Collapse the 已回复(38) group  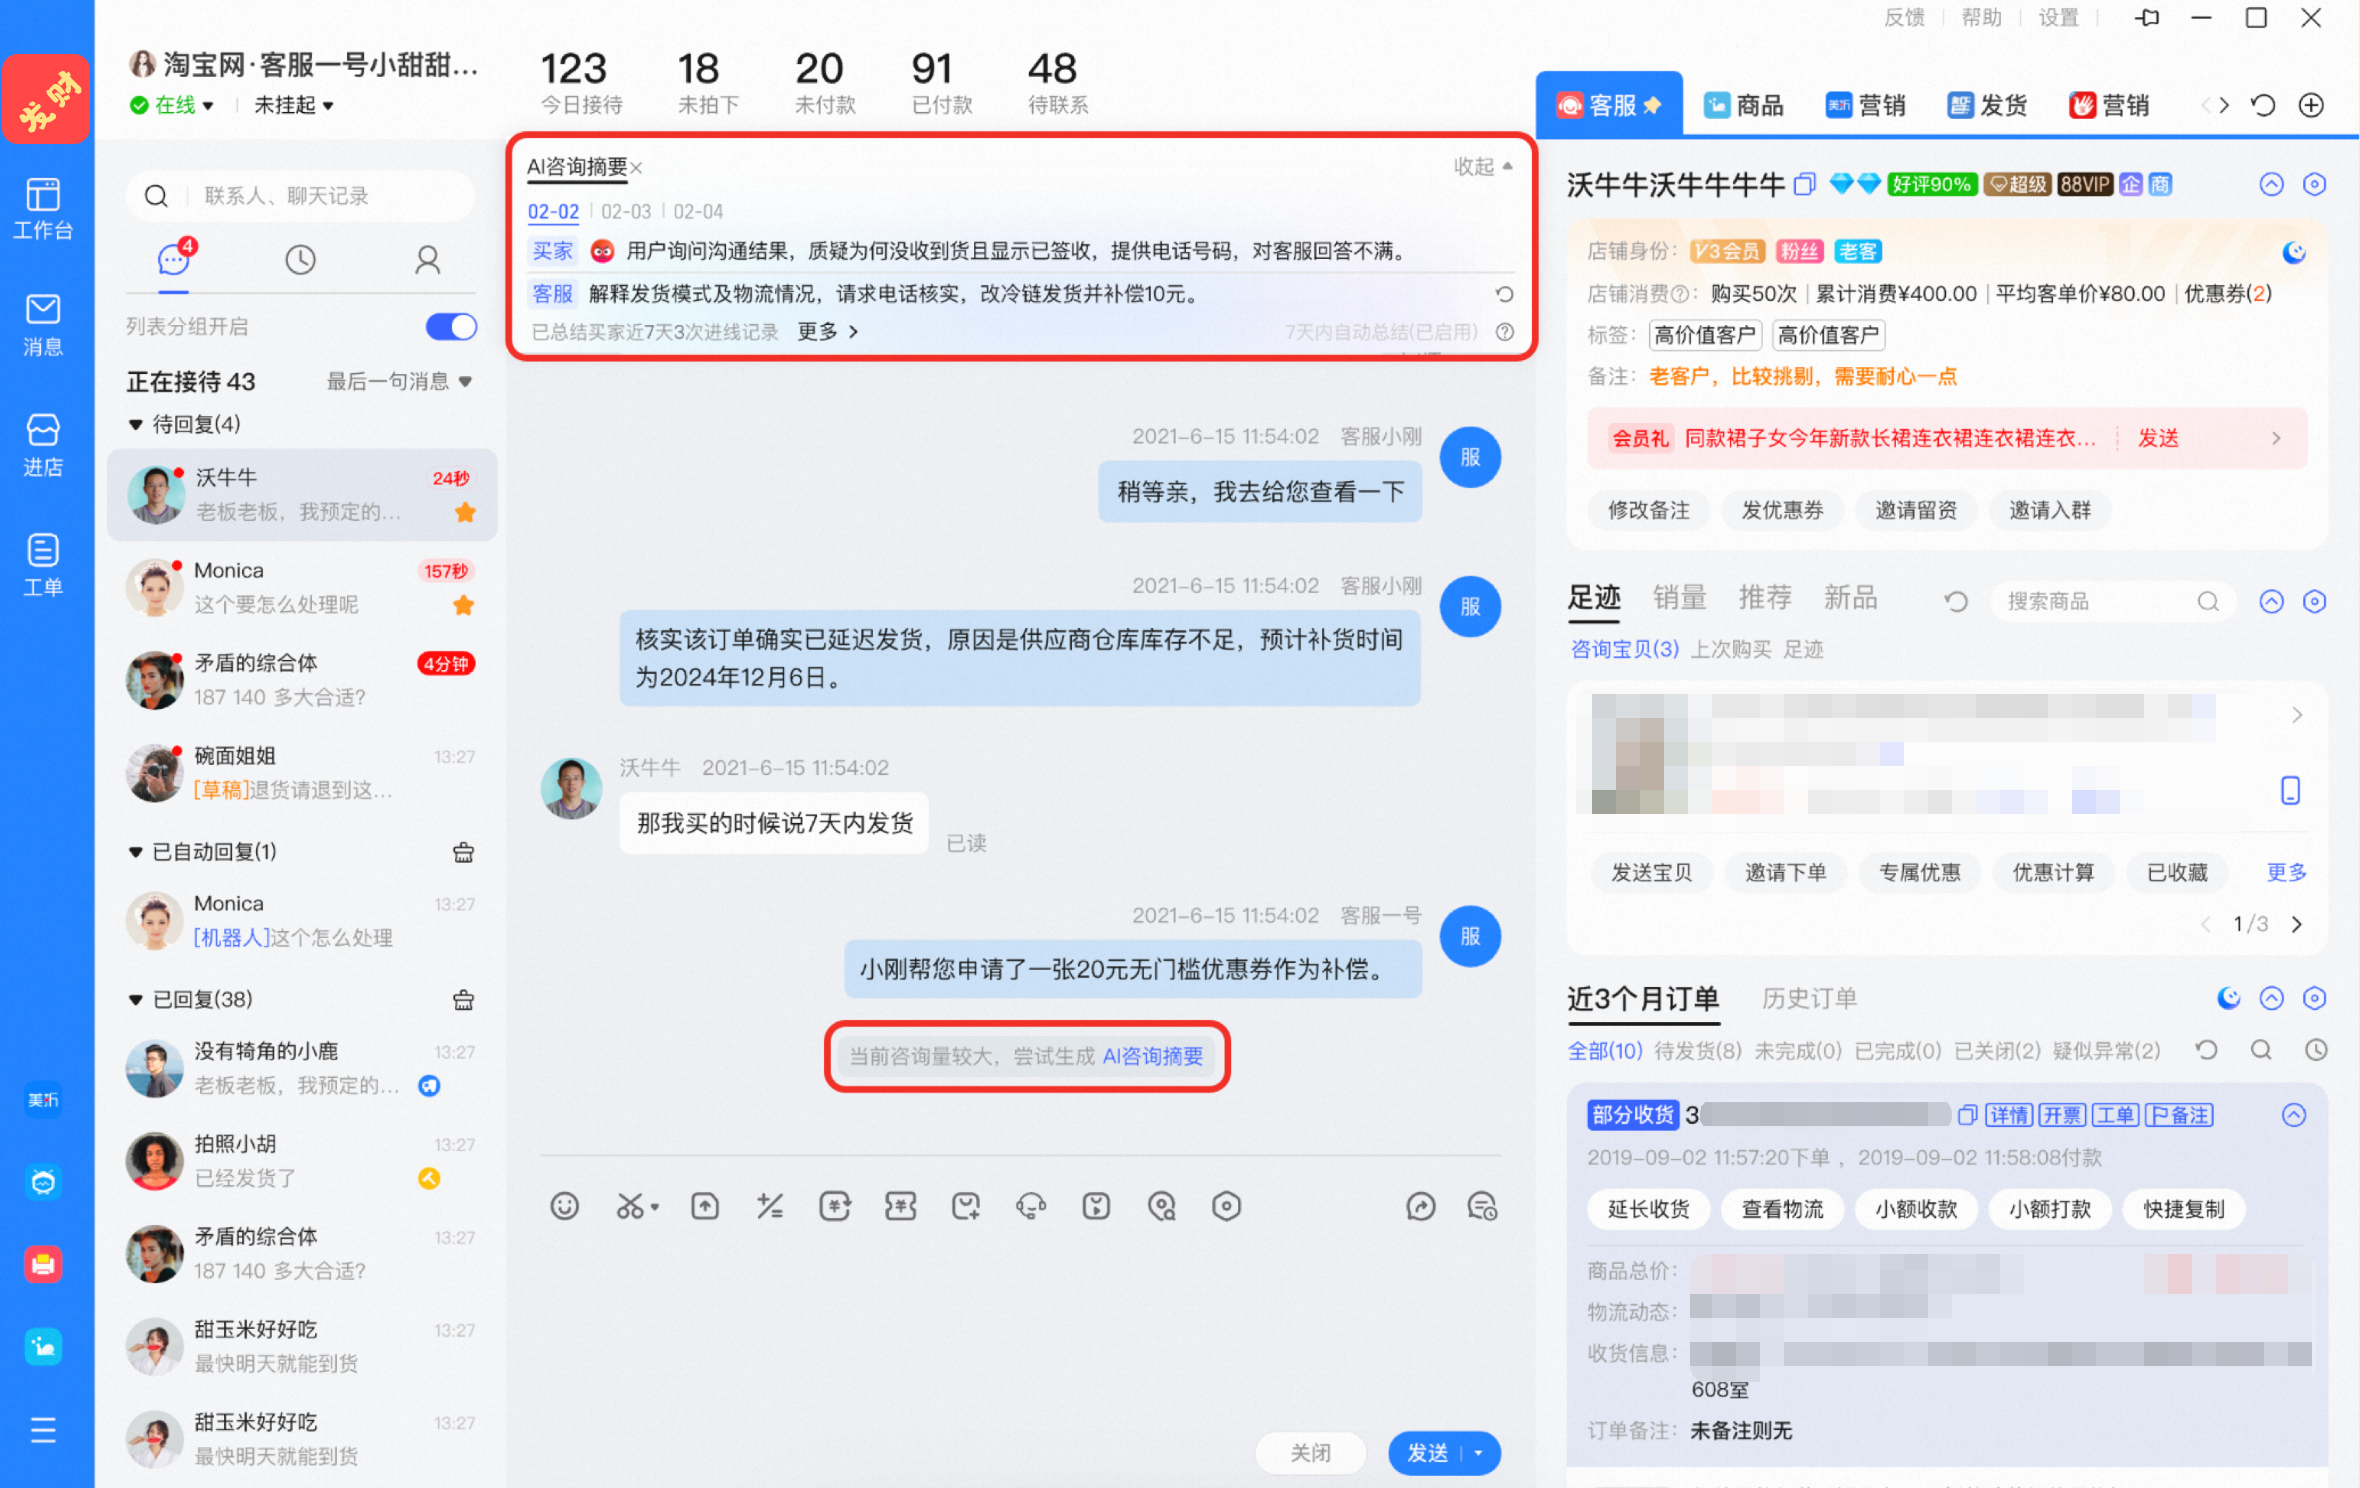click(x=135, y=999)
